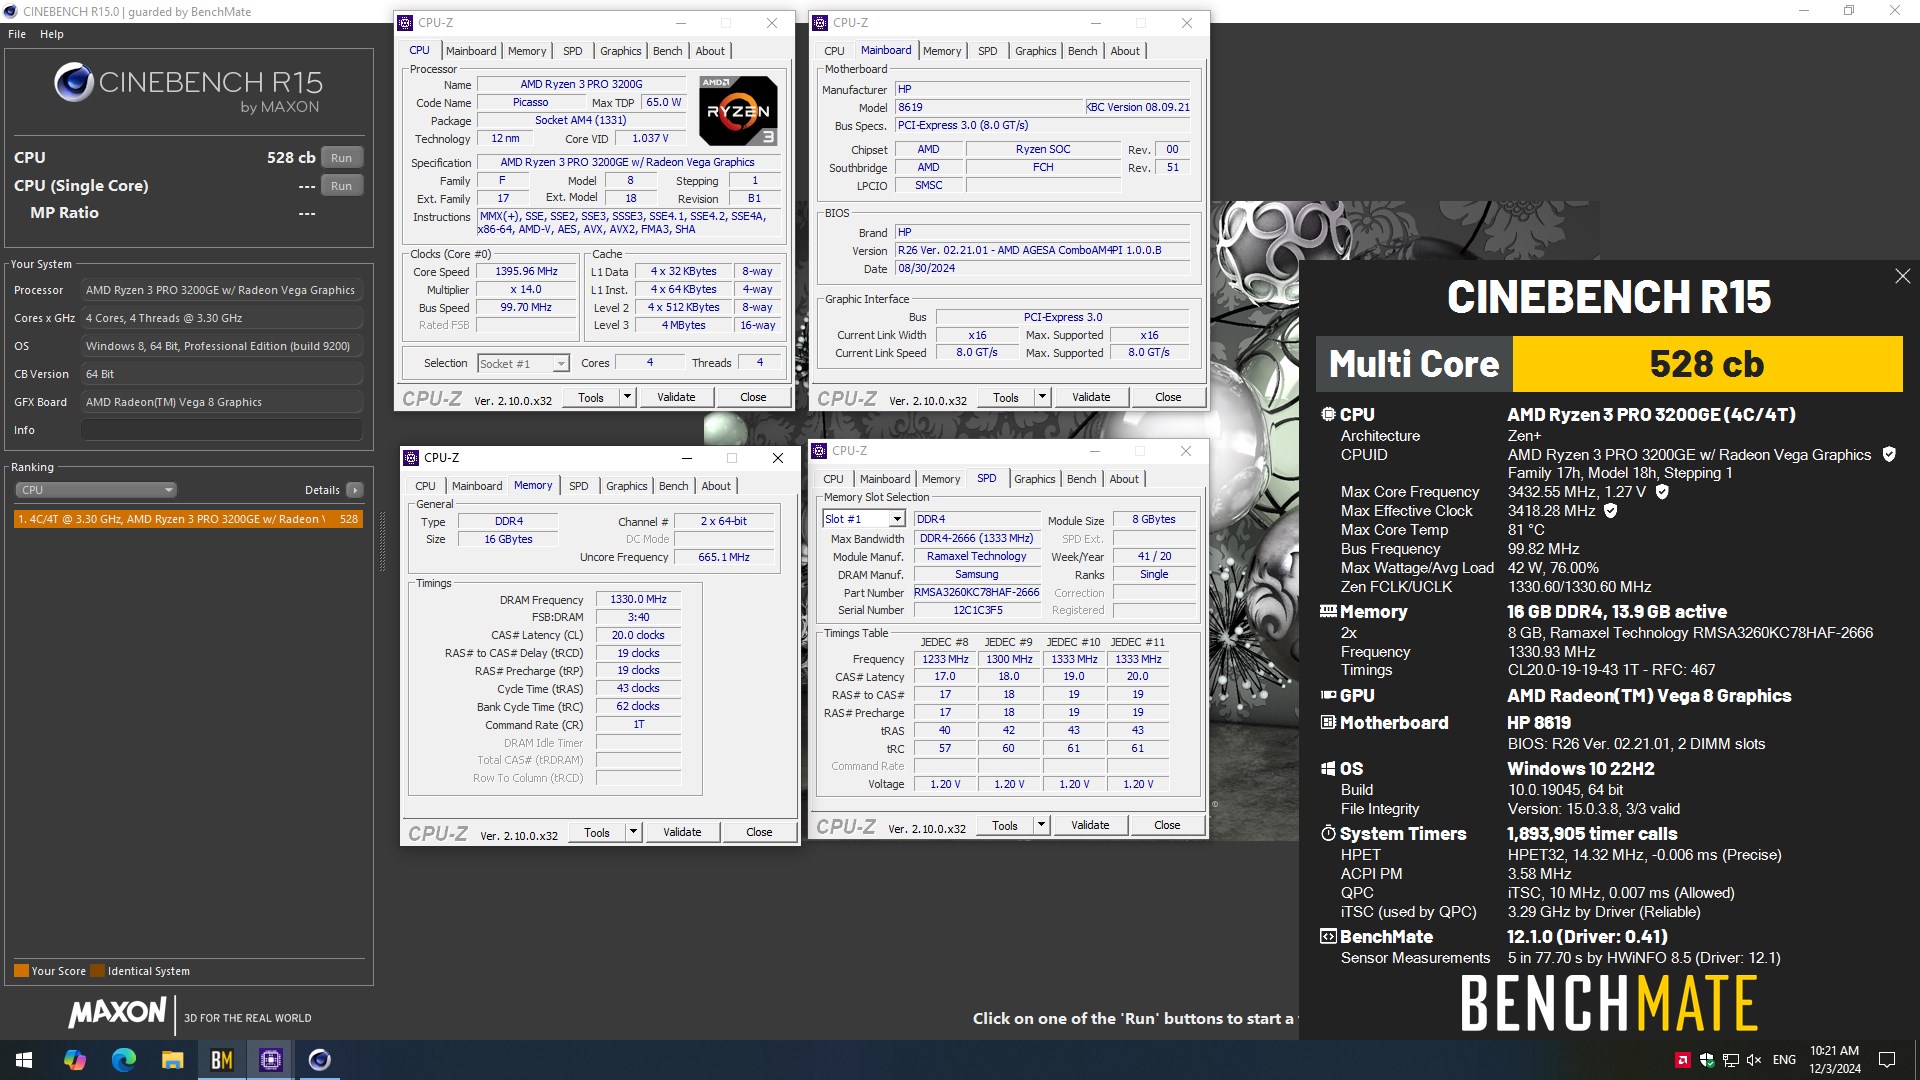This screenshot has height=1080, width=1920.
Task: Expand Tools arrow in CPU-Z Mainboard window
Action: click(x=1042, y=397)
